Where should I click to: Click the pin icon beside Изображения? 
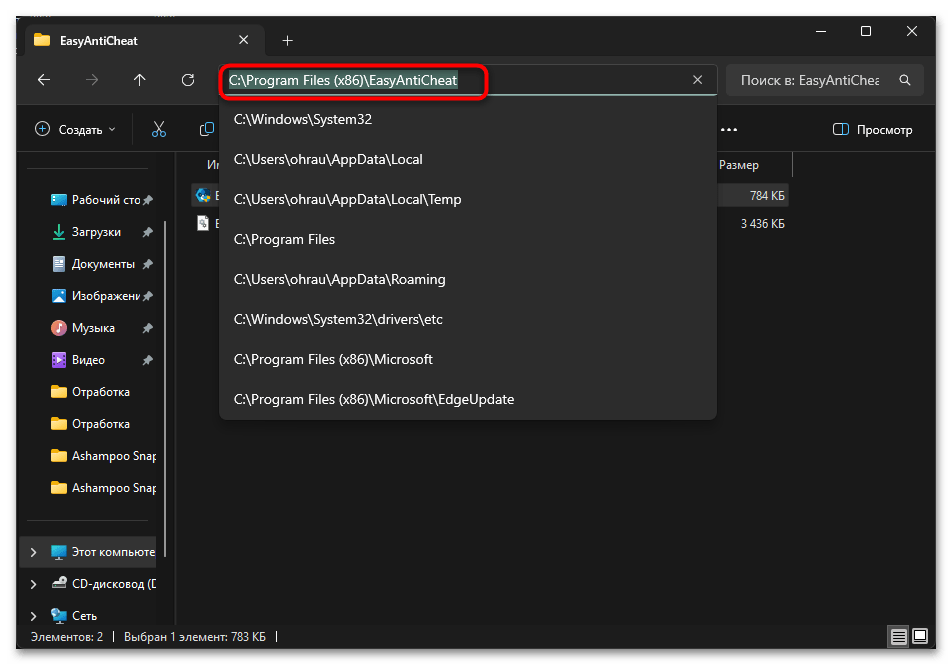pos(148,296)
